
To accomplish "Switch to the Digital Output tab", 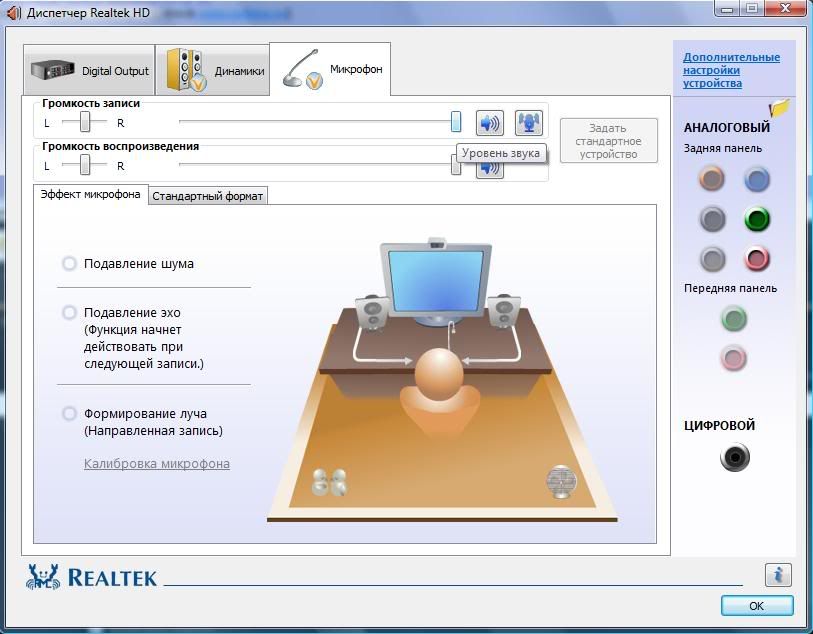I will (89, 70).
